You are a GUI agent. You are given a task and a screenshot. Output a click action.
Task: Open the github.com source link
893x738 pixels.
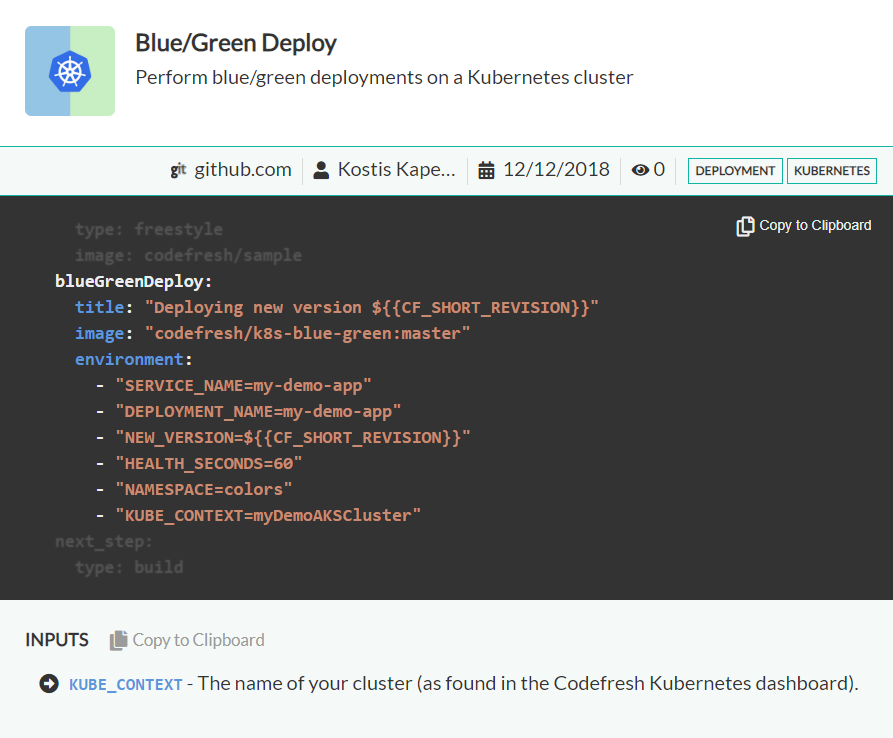243,170
